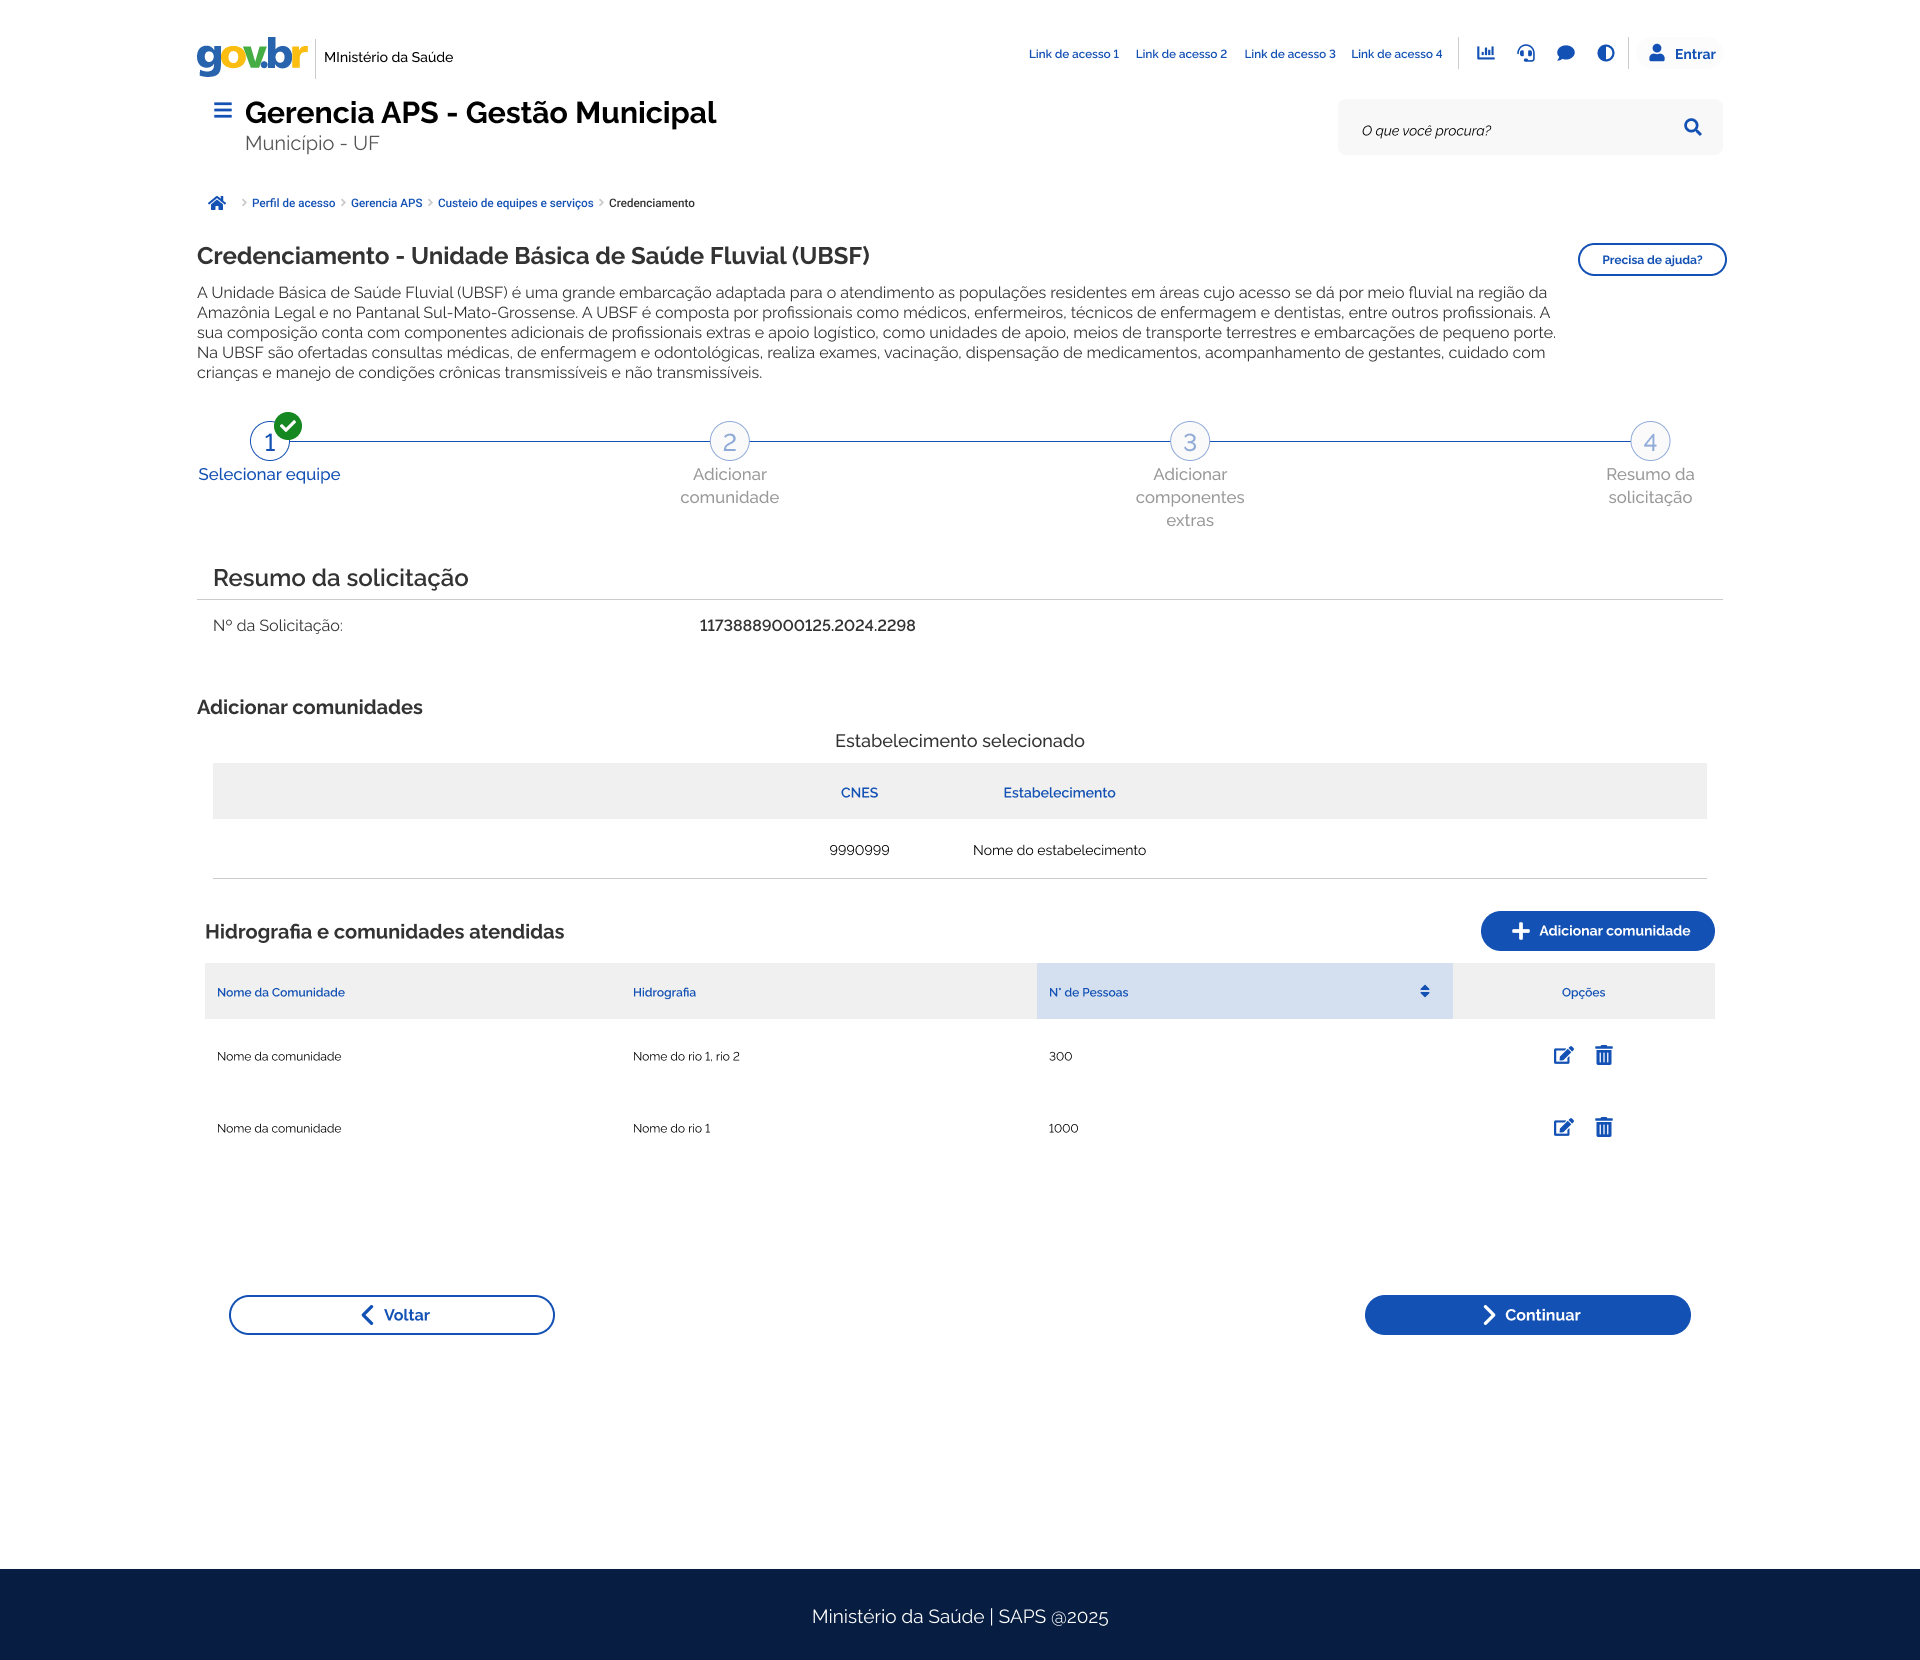The width and height of the screenshot is (1920, 1660).
Task: Click the Entrar login button
Action: 1682,54
